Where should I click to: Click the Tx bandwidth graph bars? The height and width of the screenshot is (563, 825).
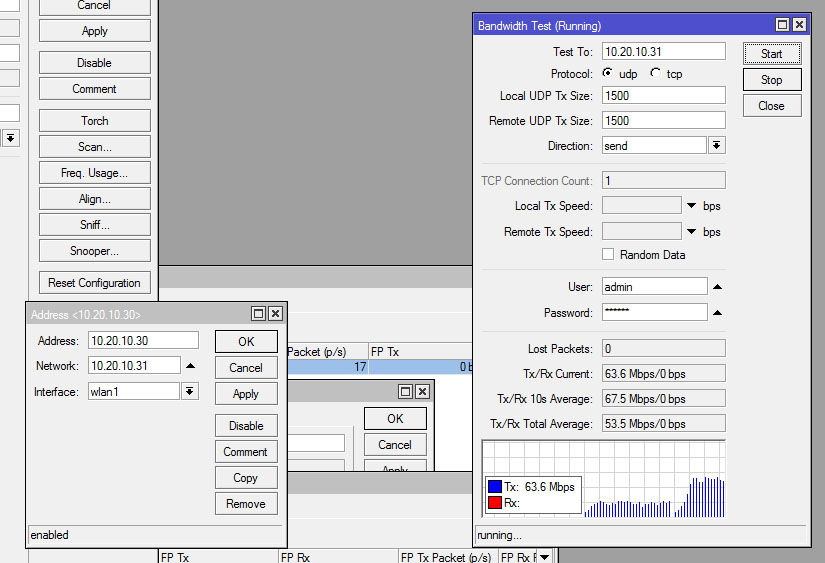pyautogui.click(x=654, y=497)
